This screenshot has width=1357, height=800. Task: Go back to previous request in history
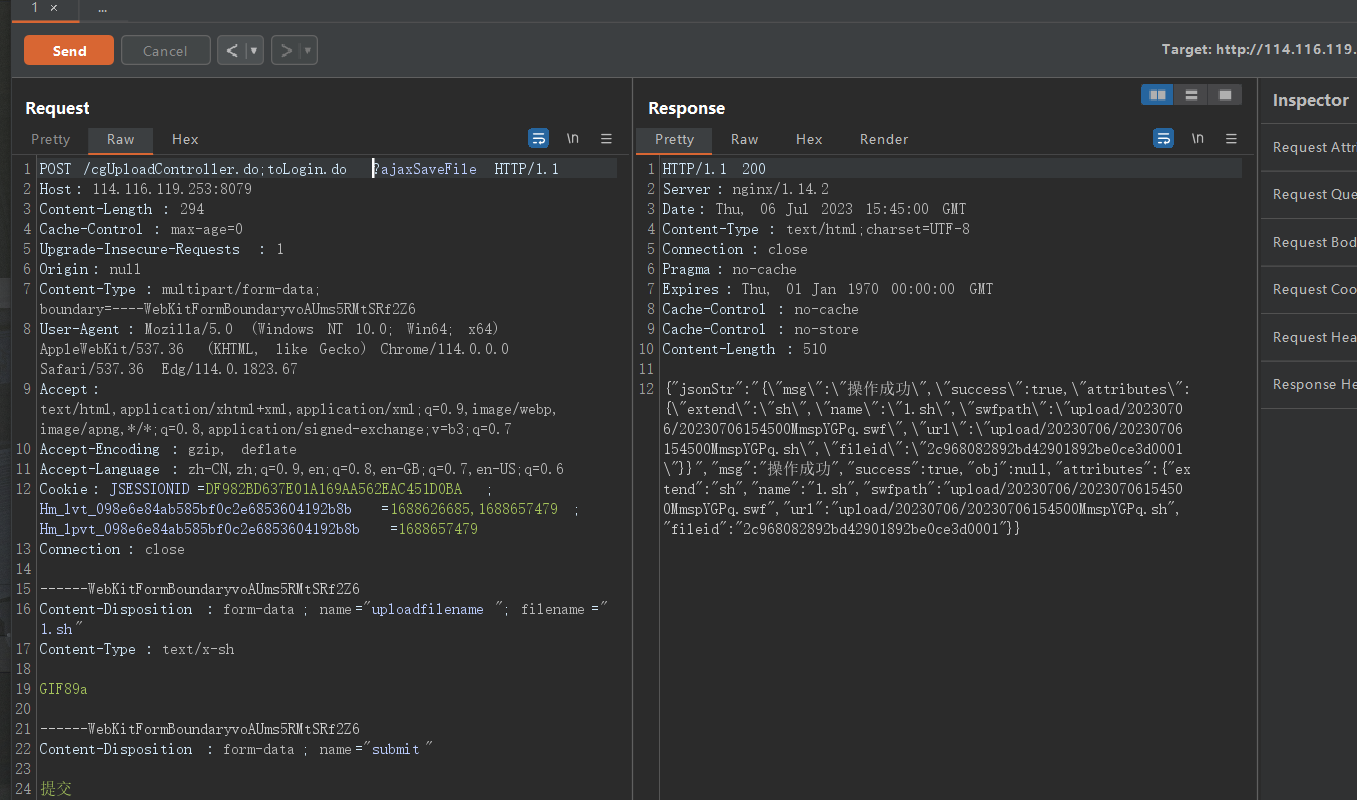[x=232, y=50]
